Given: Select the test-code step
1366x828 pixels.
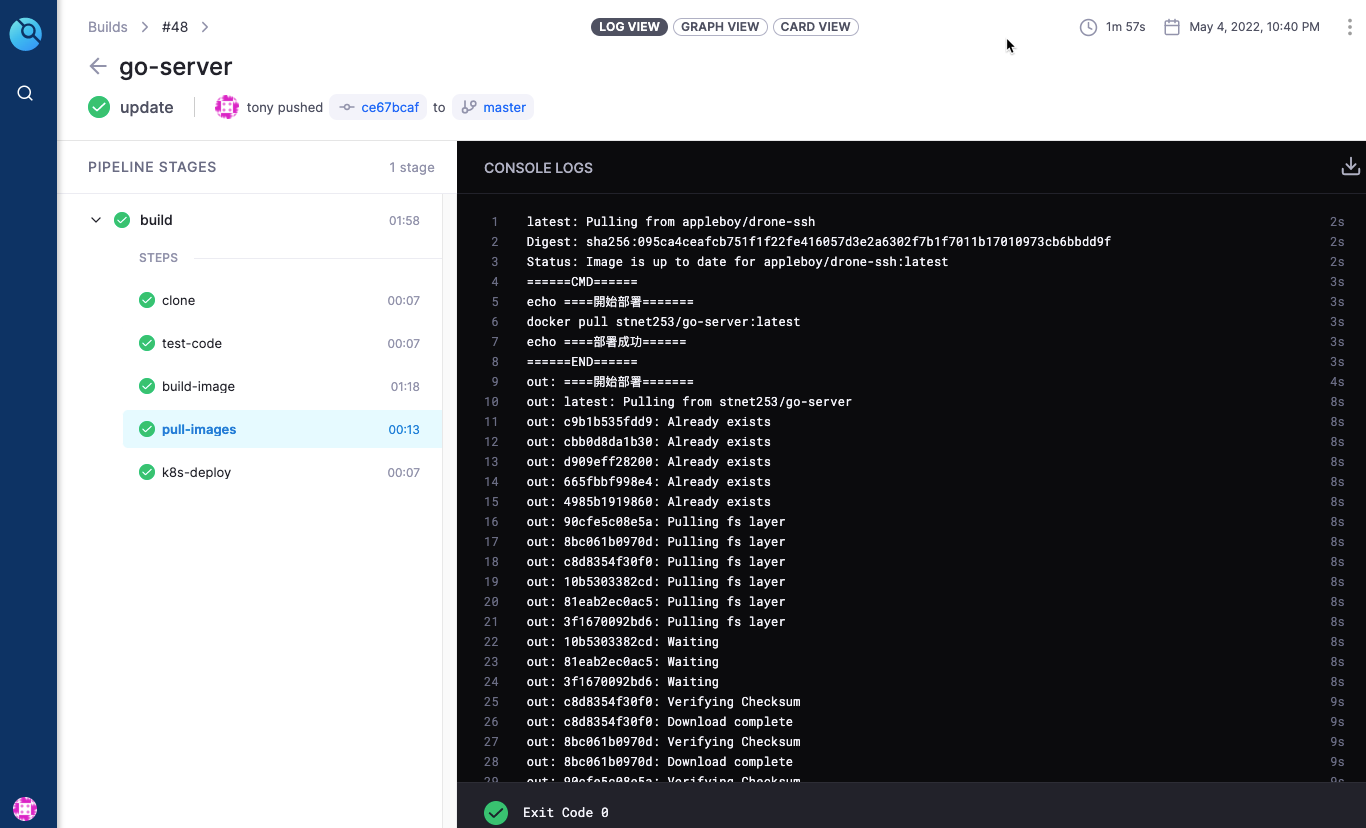Looking at the screenshot, I should coord(282,343).
